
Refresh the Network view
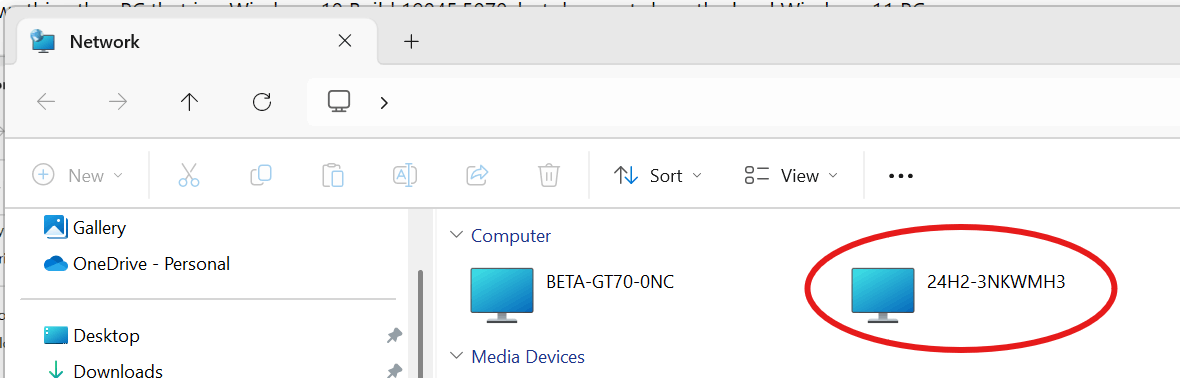[262, 102]
